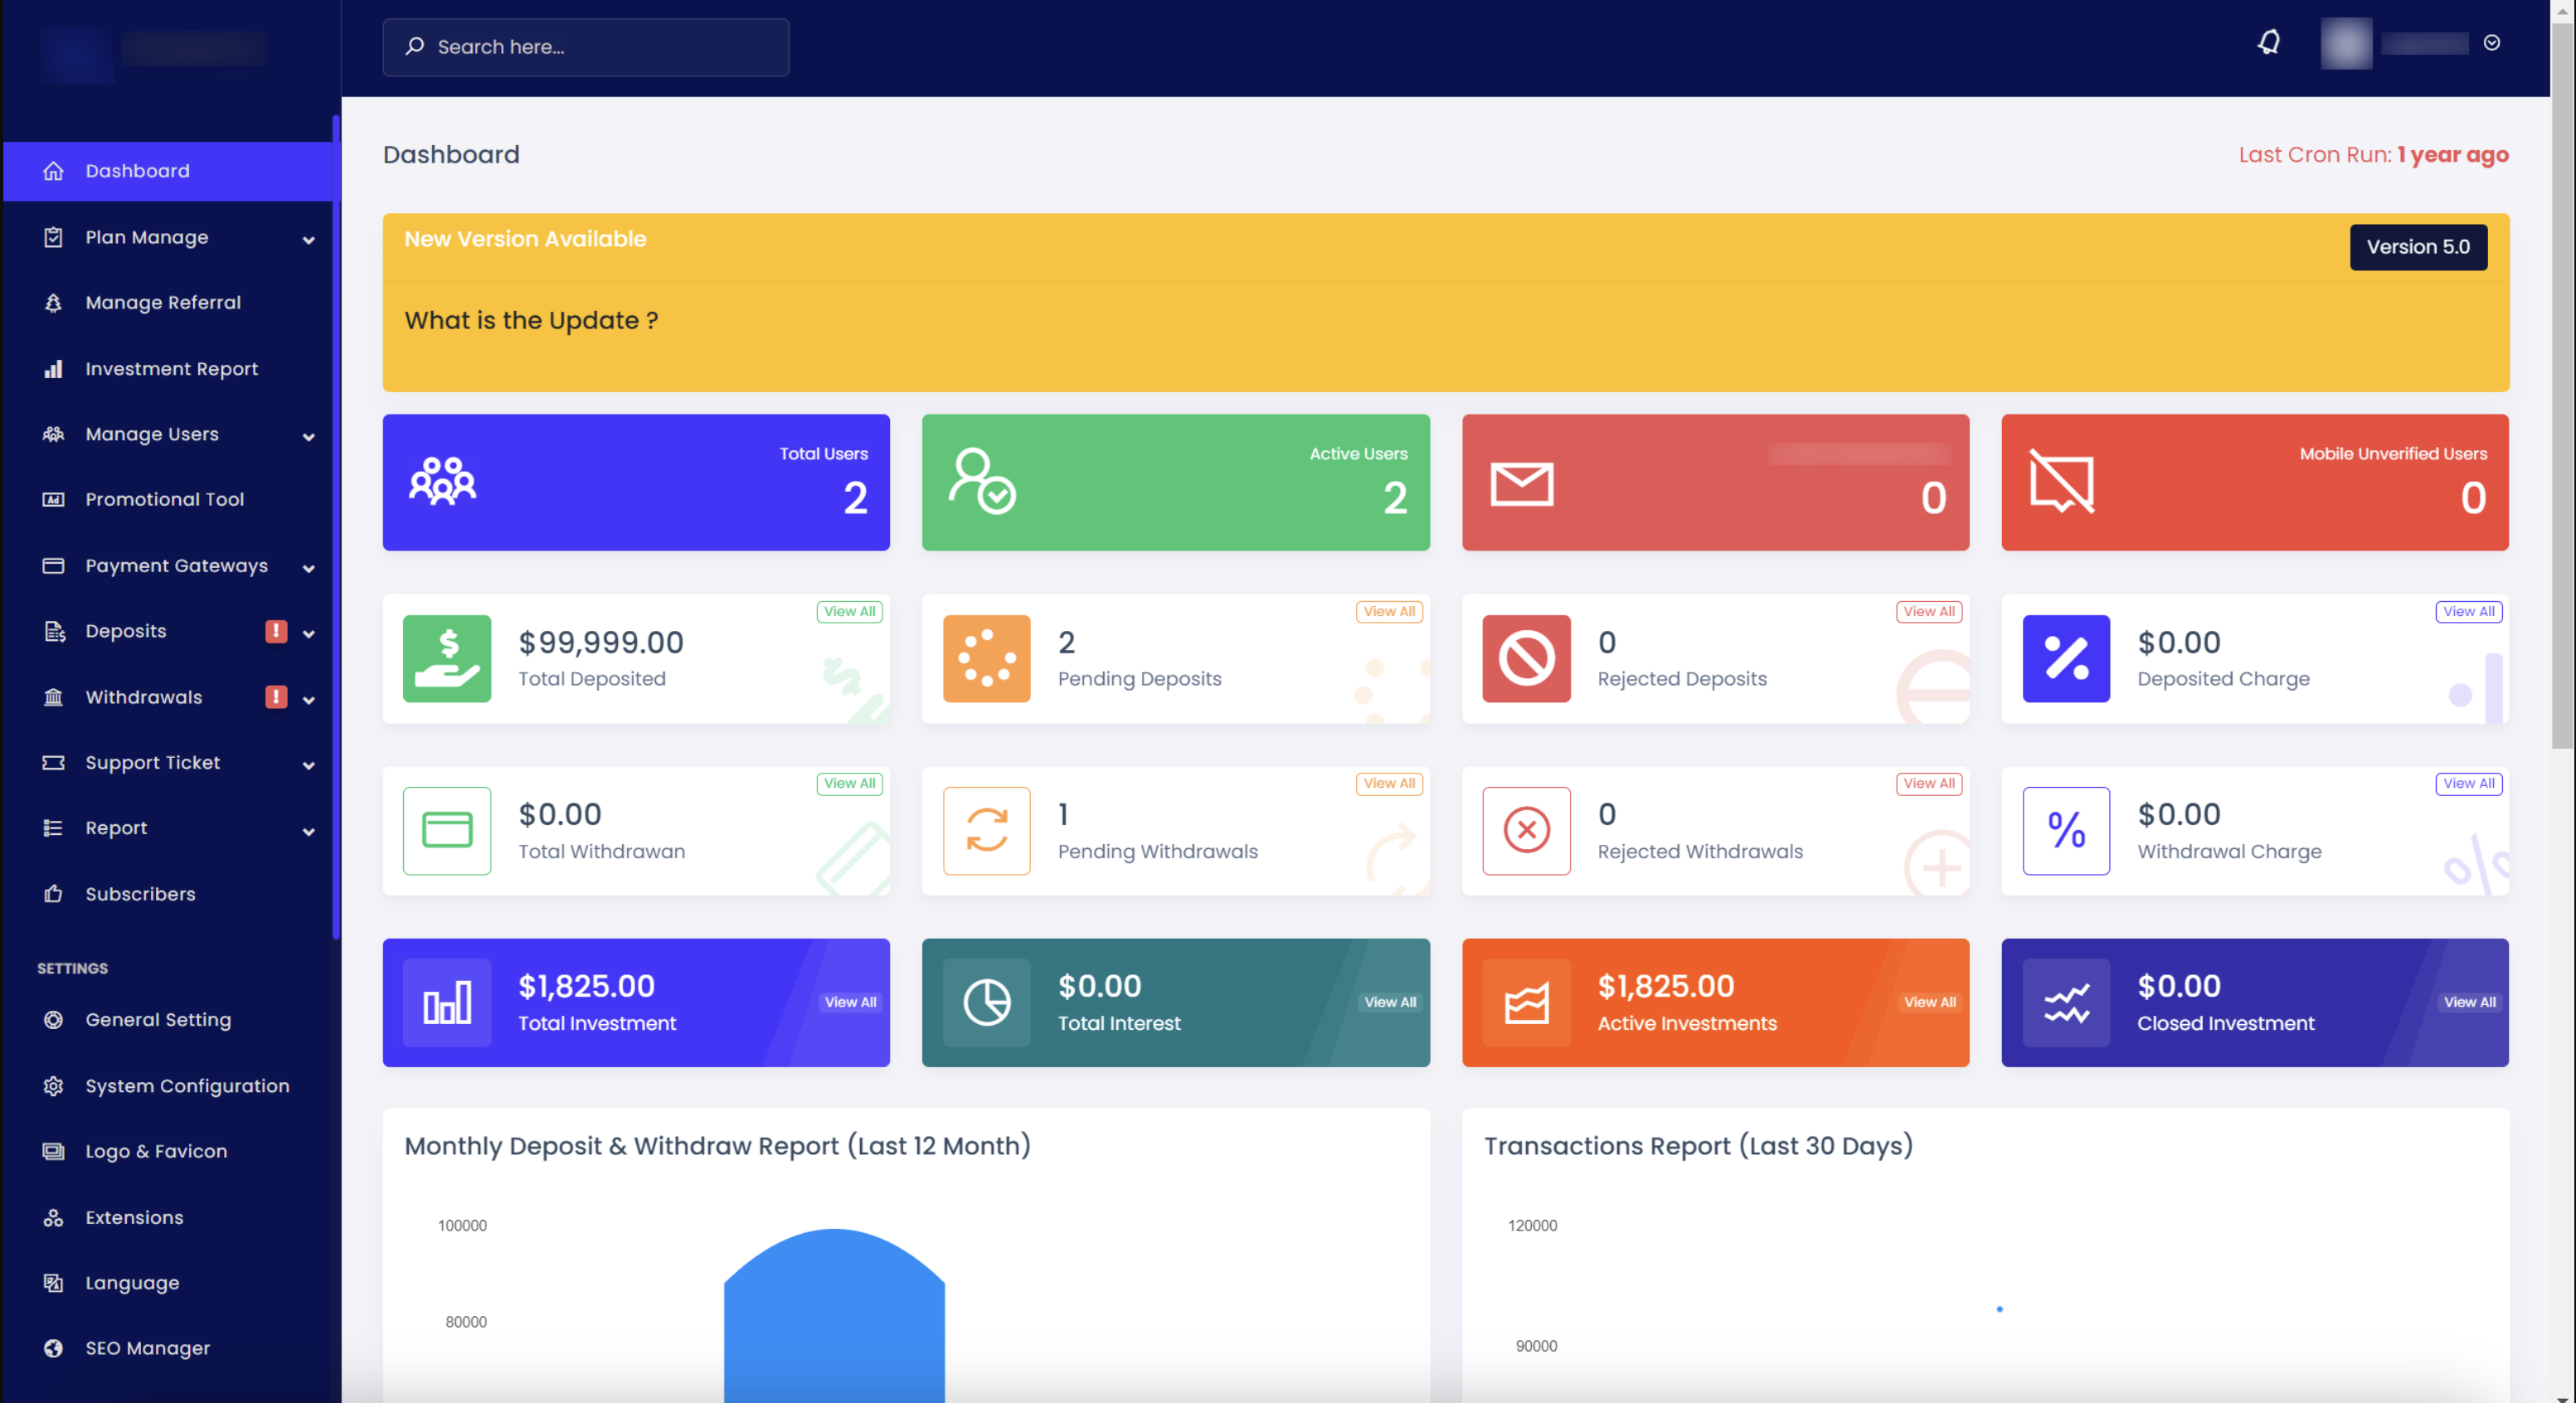Click the notification bell icon

click(2268, 43)
